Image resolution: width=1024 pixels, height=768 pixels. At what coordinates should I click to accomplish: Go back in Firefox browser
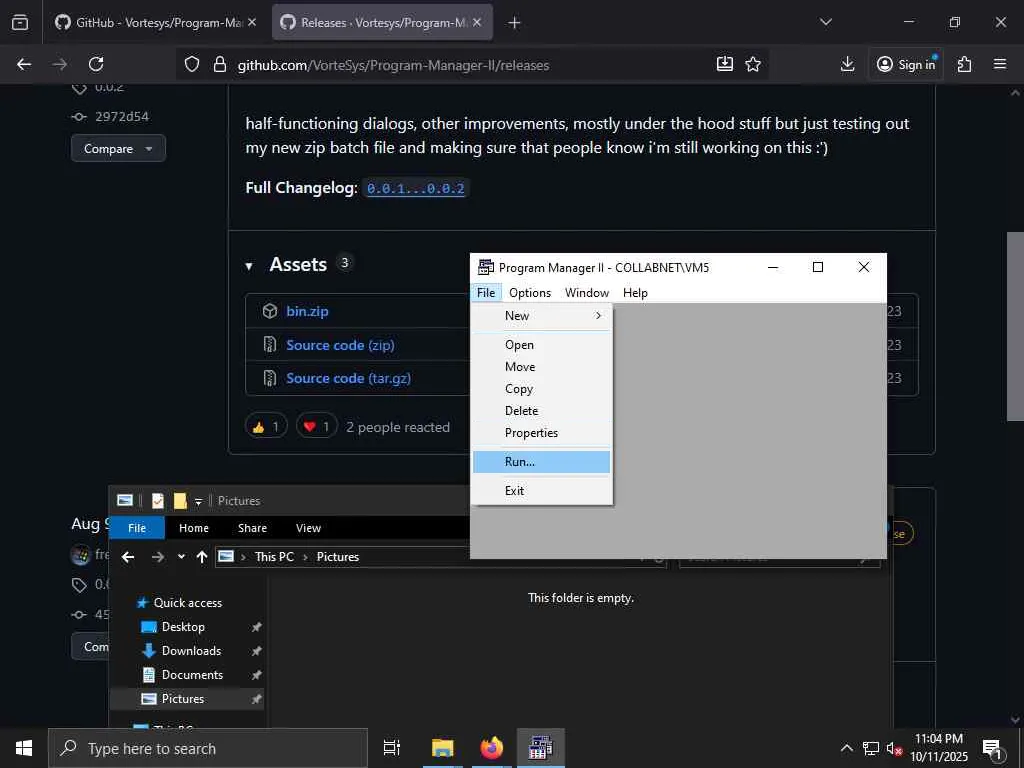(x=24, y=64)
